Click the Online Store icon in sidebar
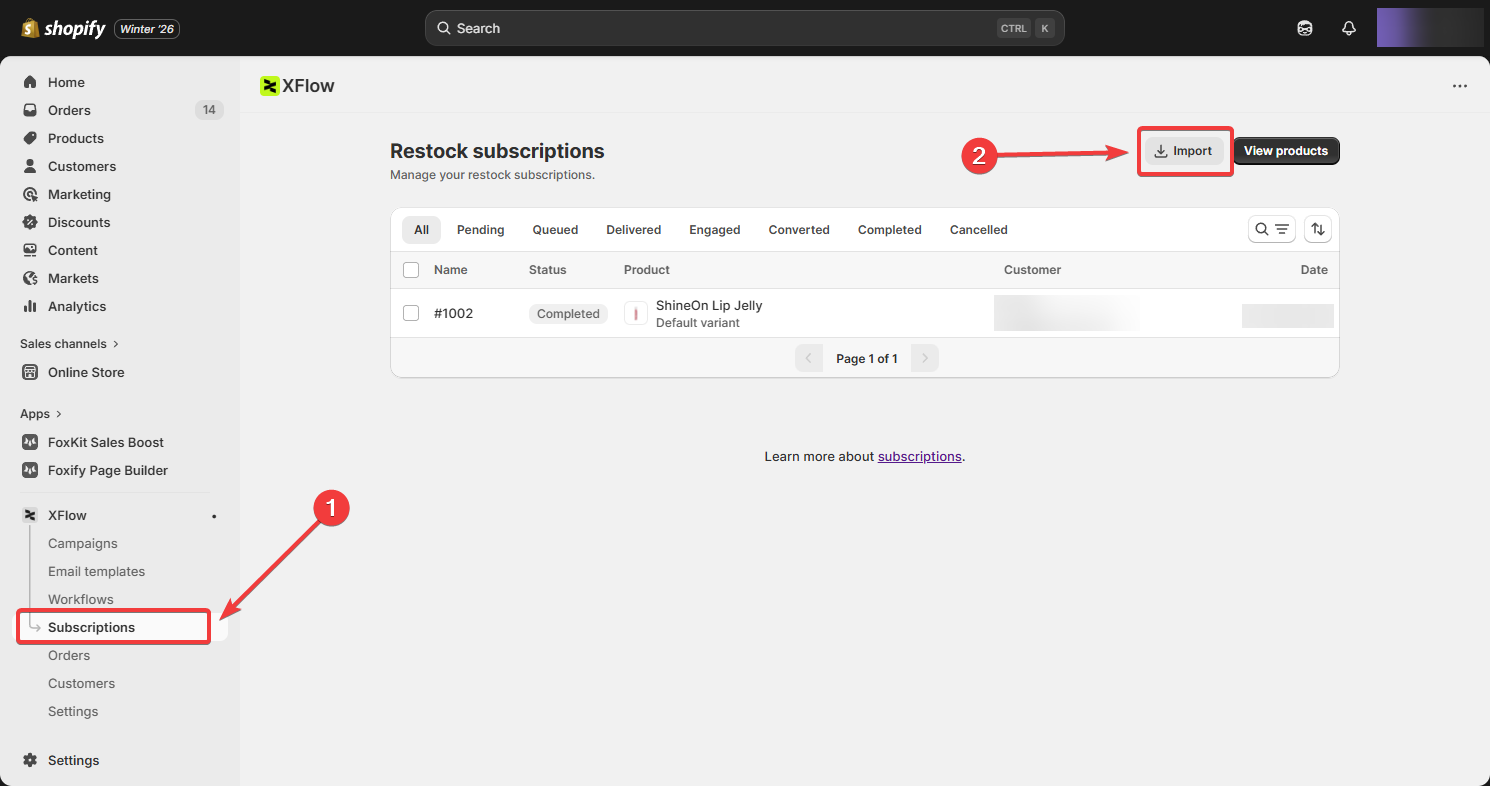 (x=30, y=372)
